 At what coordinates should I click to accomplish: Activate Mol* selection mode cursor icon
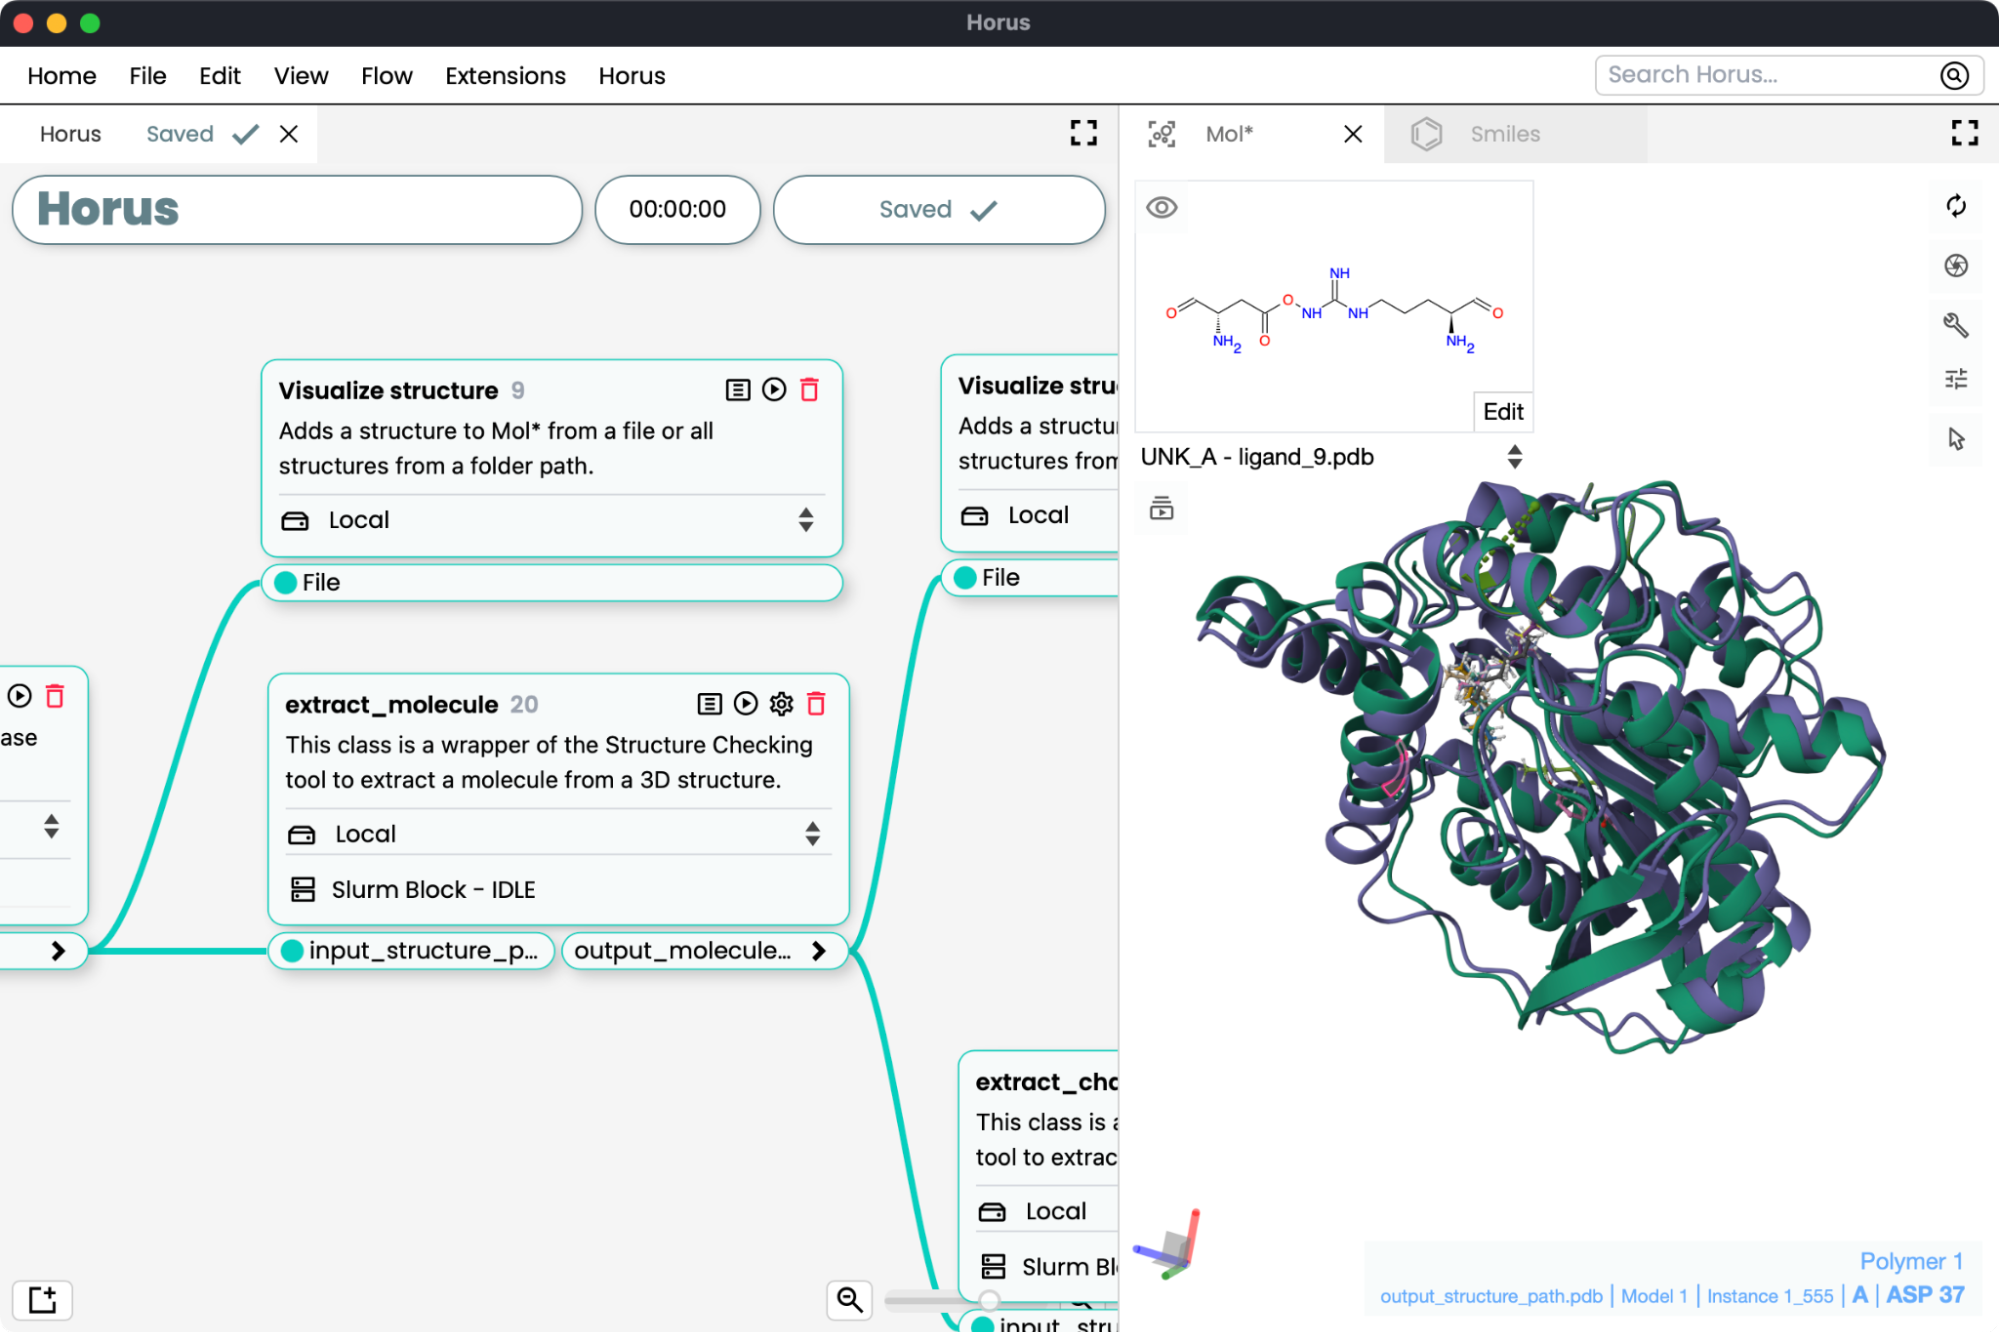click(1955, 439)
